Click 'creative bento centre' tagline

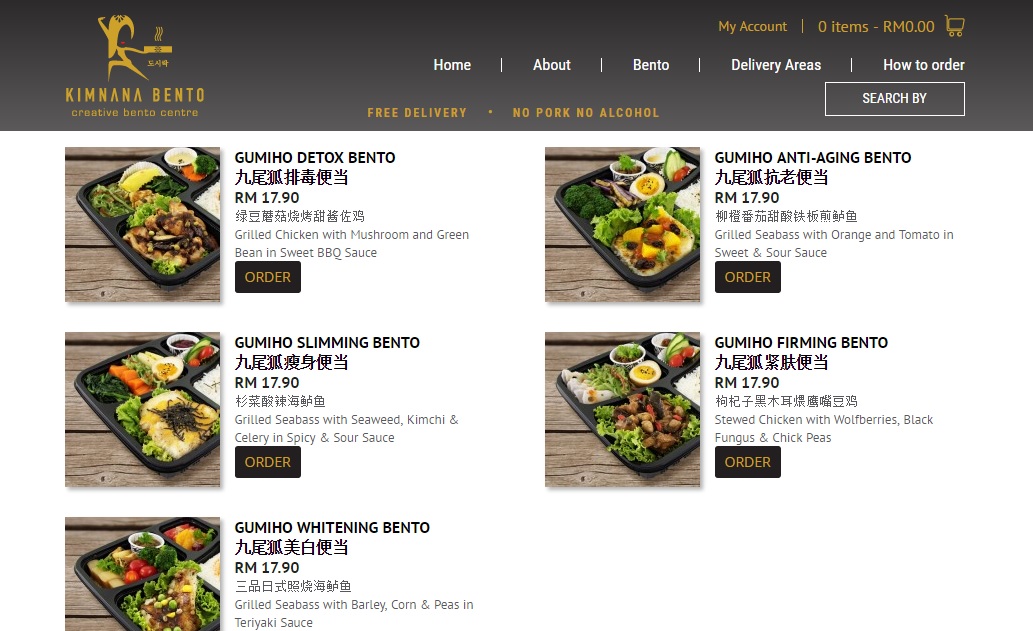click(x=135, y=113)
